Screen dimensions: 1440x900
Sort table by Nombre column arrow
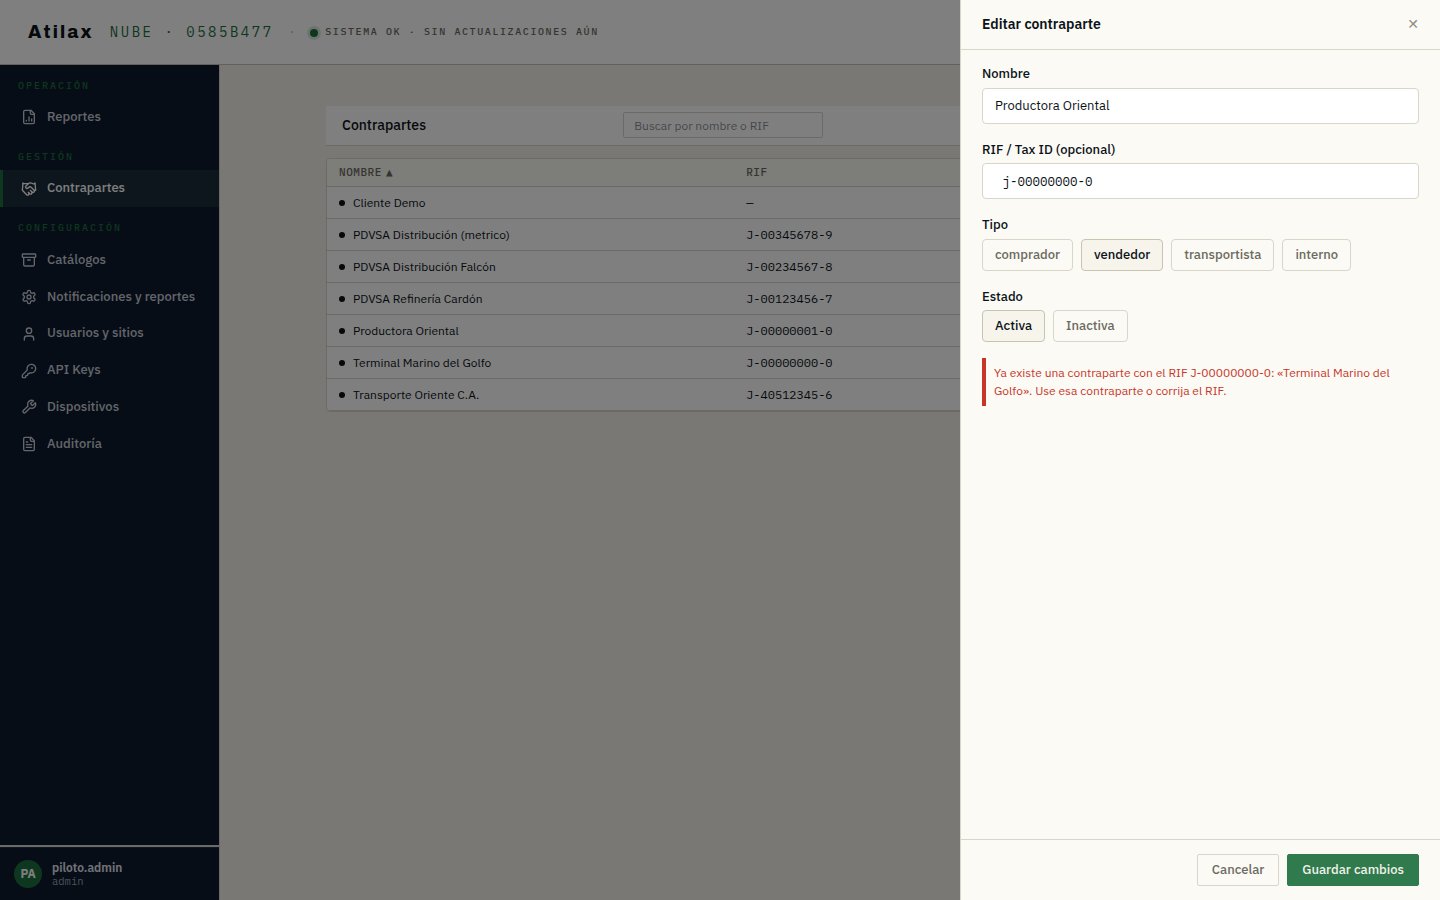click(389, 173)
